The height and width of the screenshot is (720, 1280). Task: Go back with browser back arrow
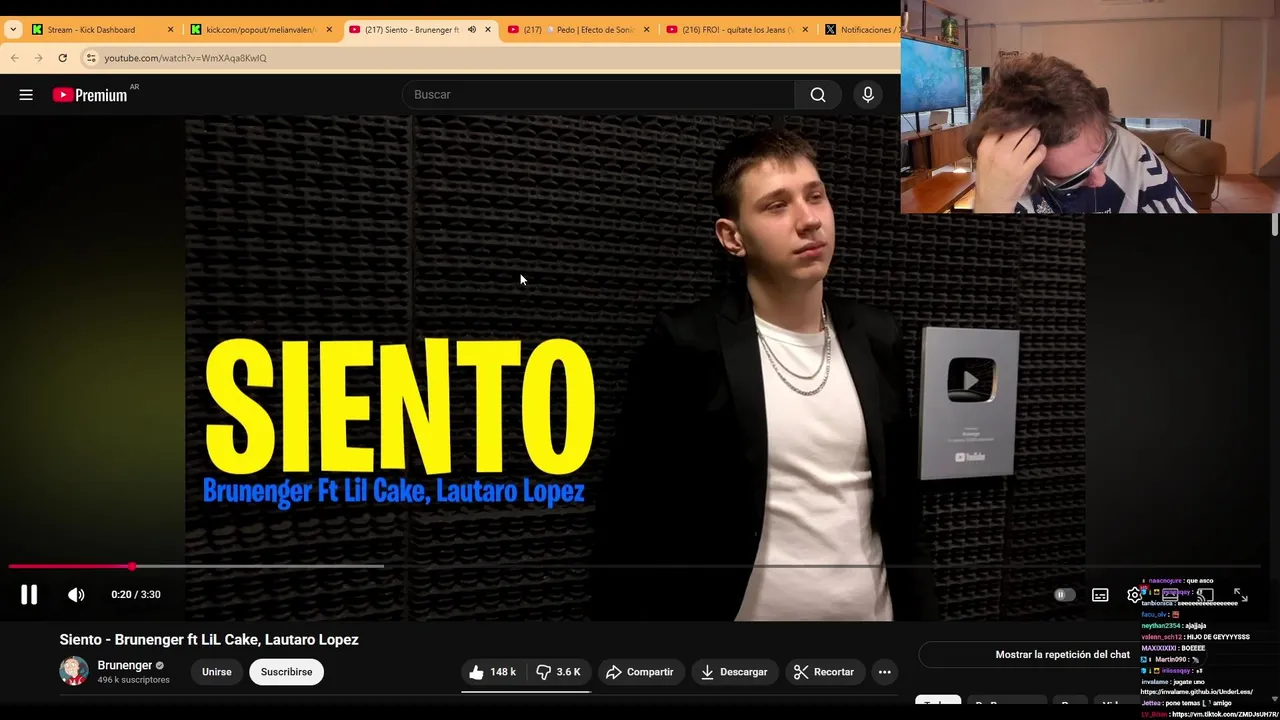click(x=15, y=58)
